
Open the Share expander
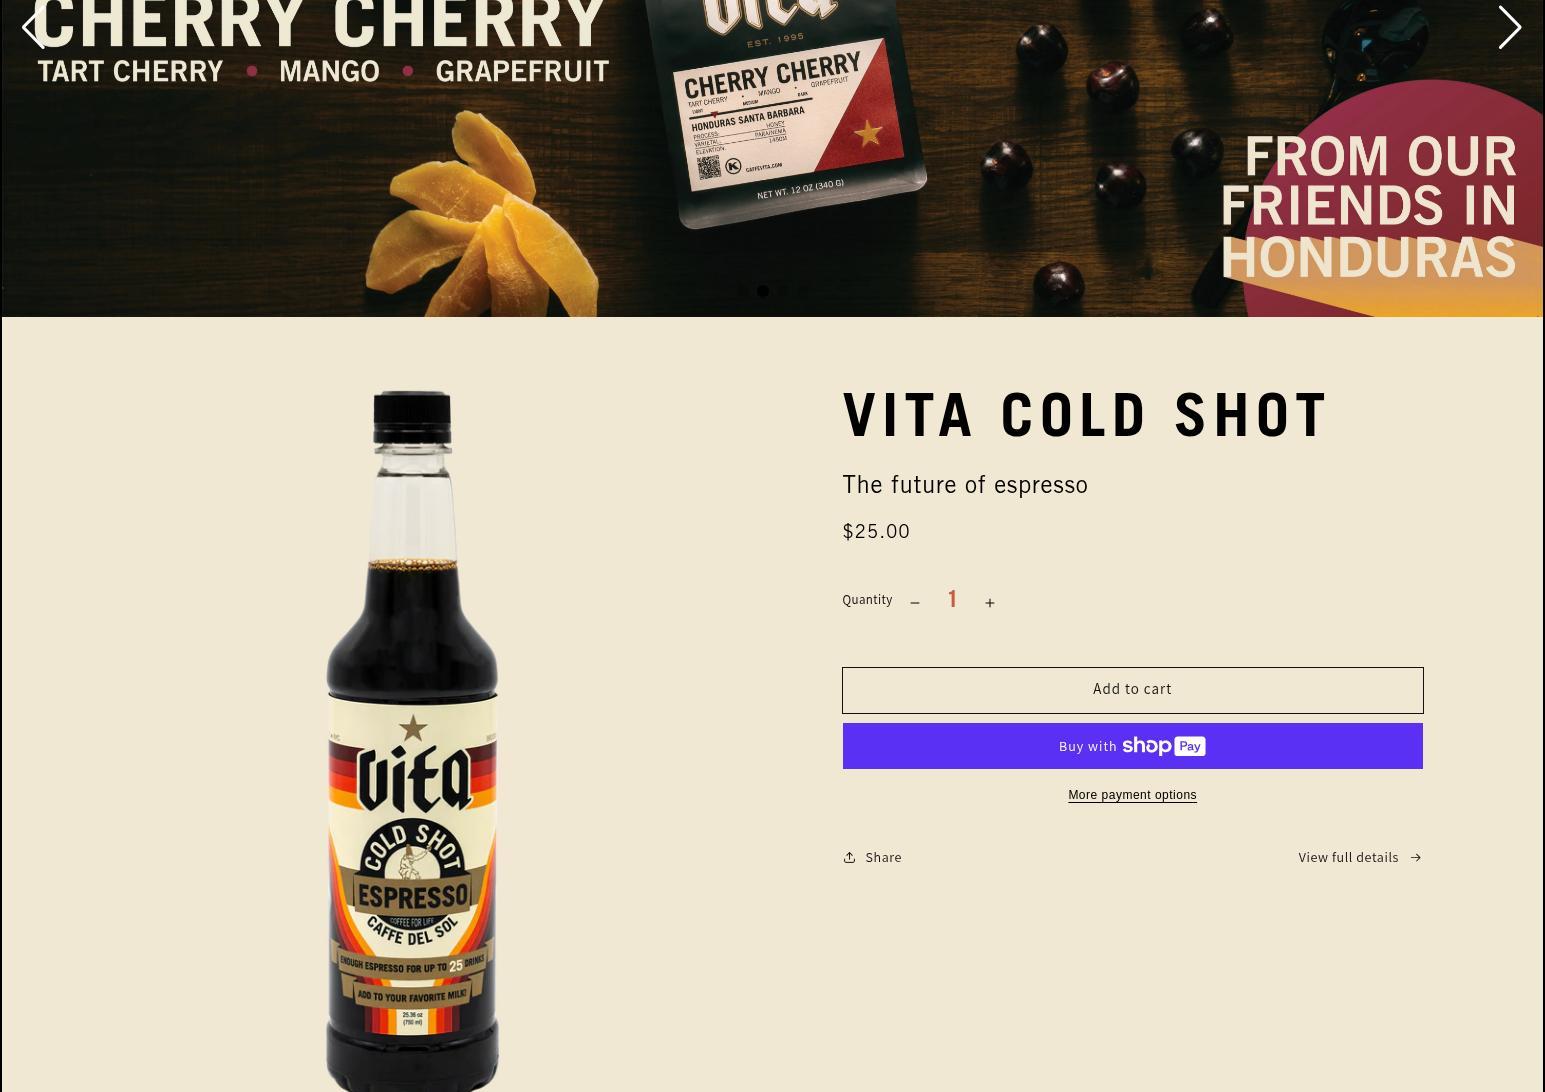[x=872, y=857]
